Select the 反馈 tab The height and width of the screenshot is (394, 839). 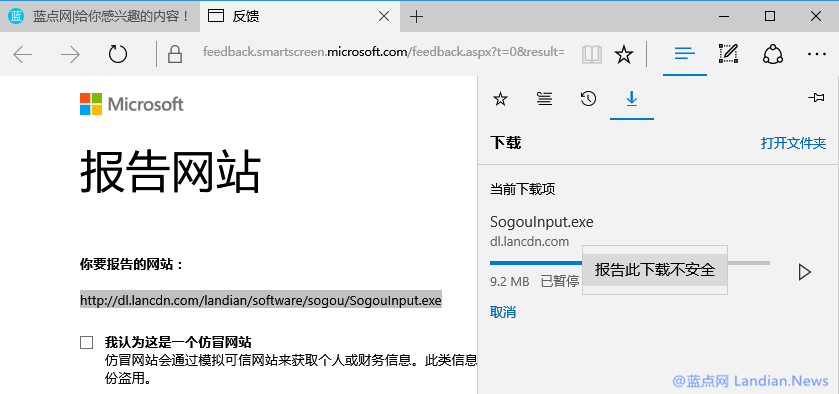point(301,17)
